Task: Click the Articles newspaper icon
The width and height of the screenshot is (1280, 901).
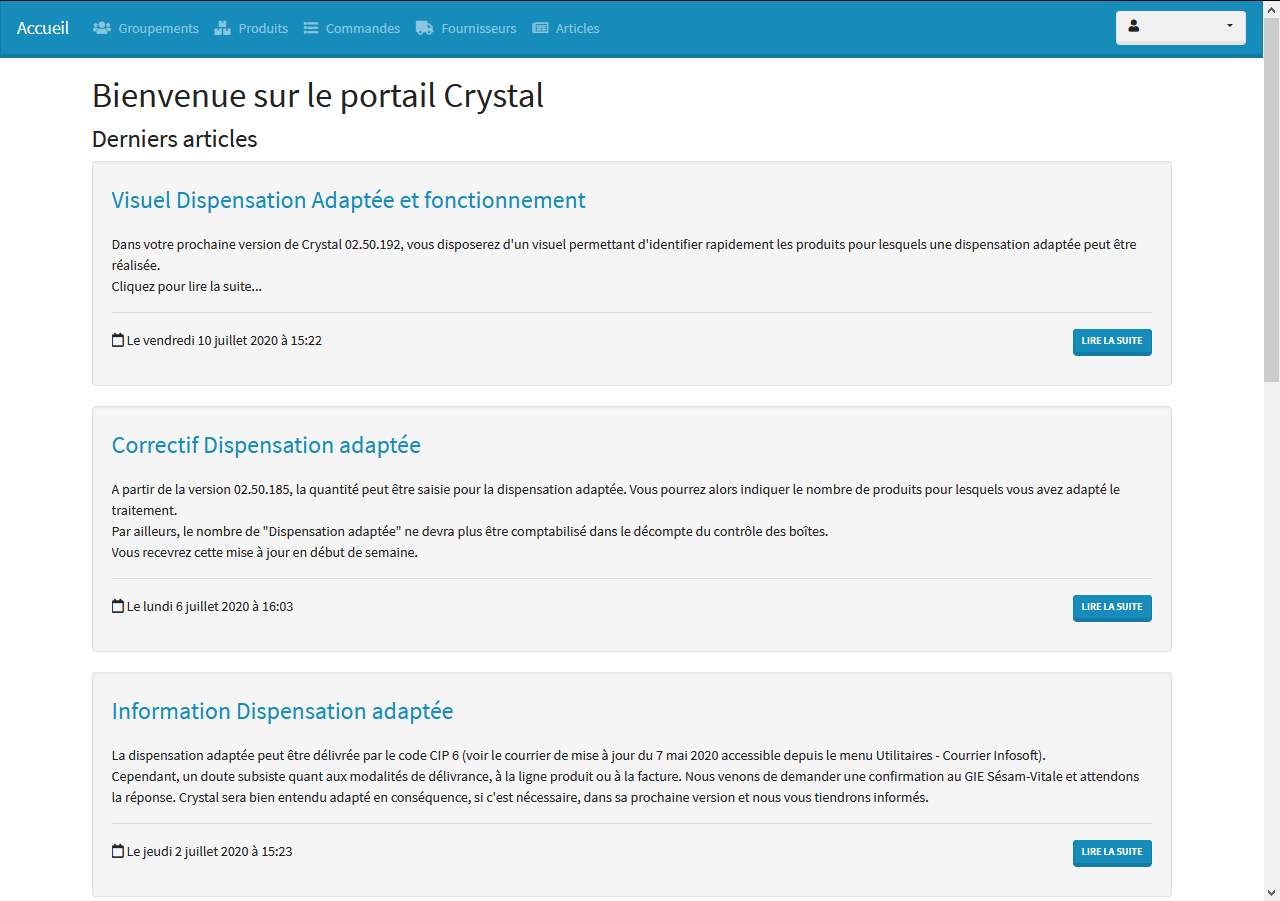Action: (x=540, y=28)
